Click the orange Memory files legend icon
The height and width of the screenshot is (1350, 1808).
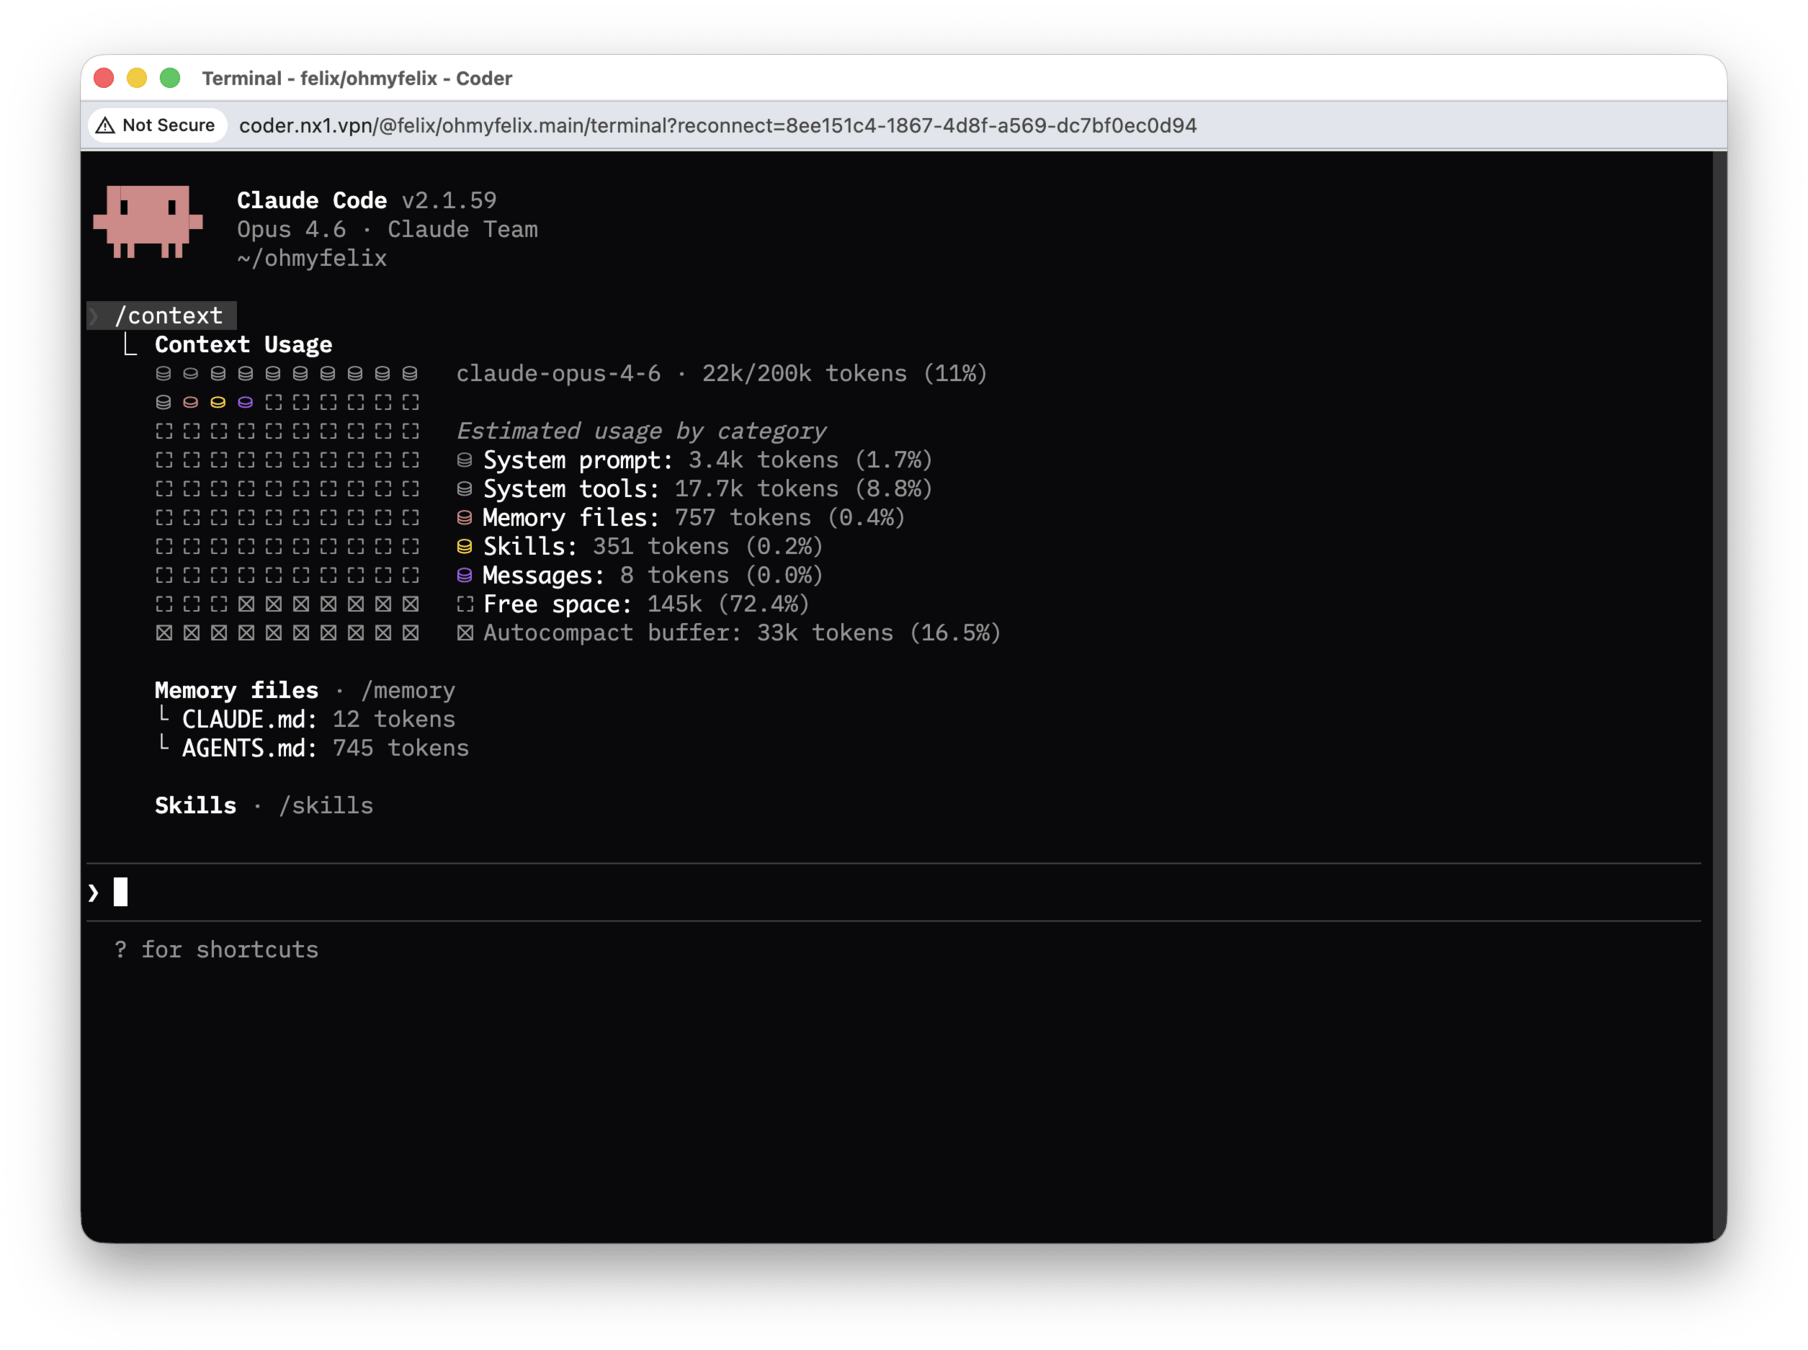click(464, 518)
